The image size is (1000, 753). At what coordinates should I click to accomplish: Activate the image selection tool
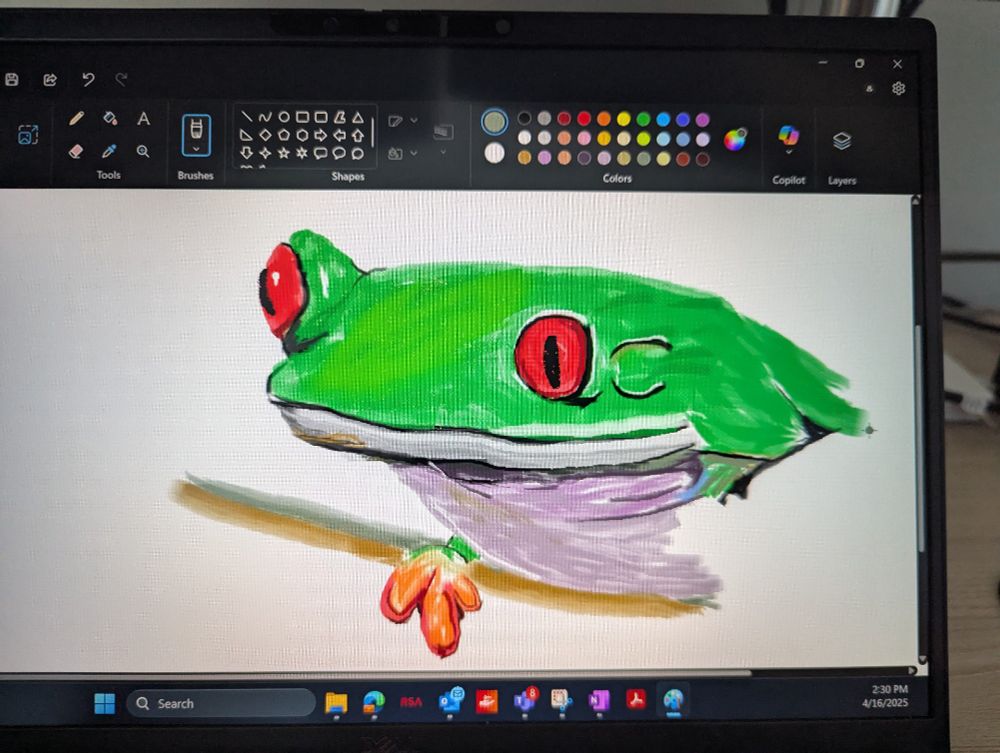pyautogui.click(x=27, y=135)
